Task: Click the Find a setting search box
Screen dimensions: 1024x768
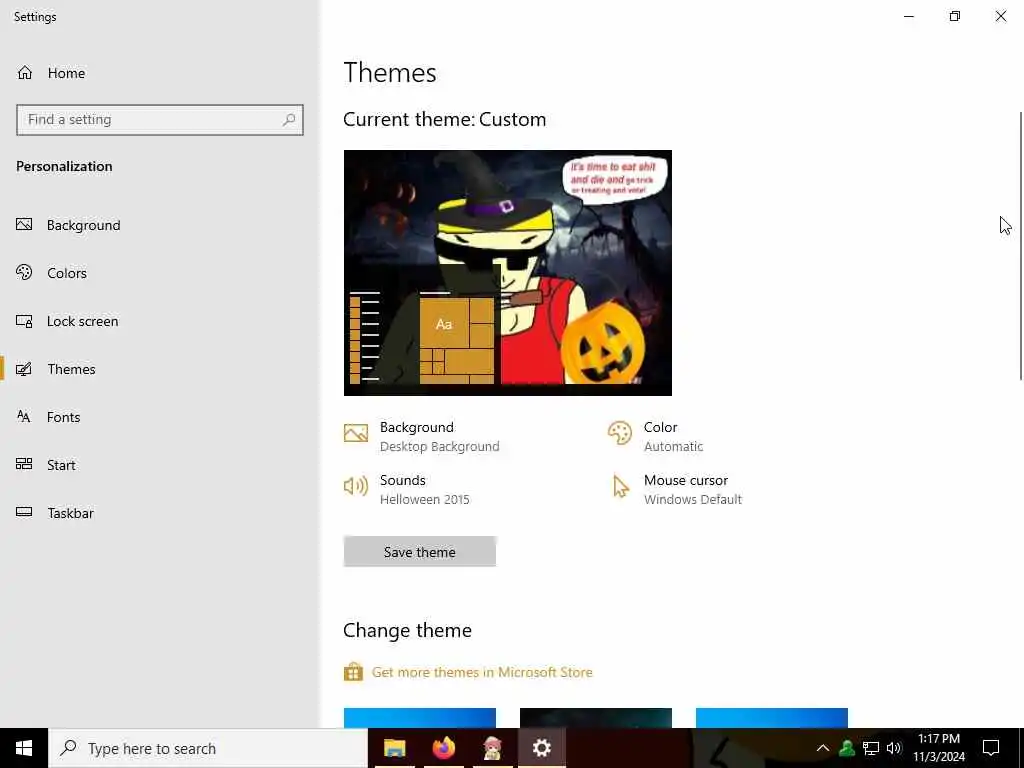Action: tap(160, 120)
